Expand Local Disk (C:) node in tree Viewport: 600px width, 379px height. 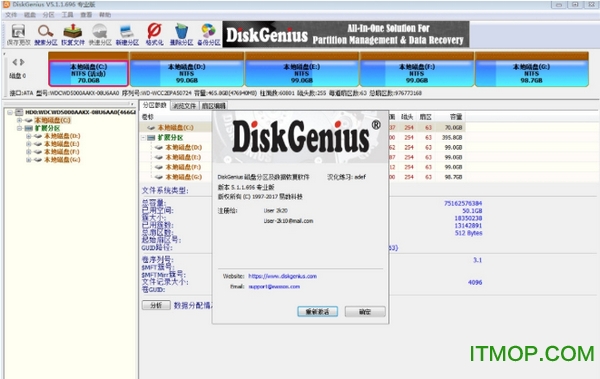(20, 120)
